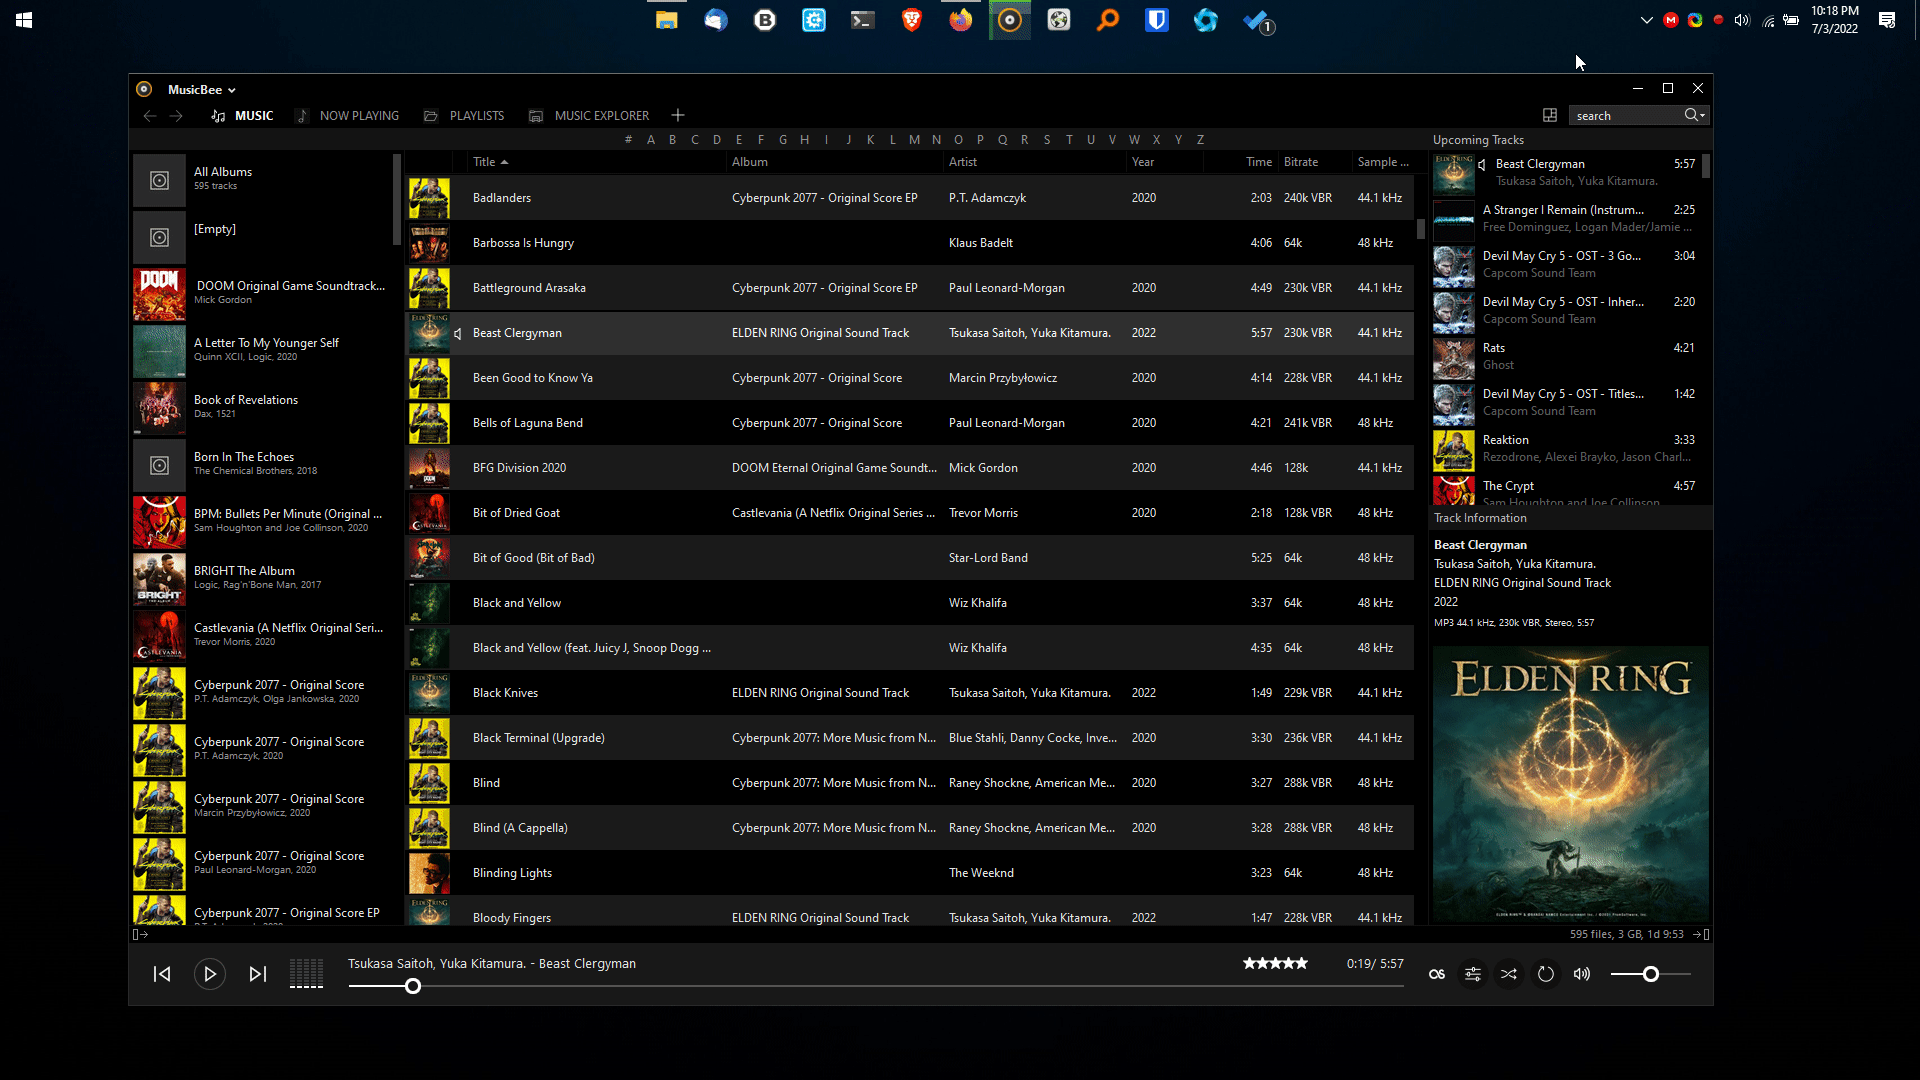Toggle shuffle playback

click(x=1509, y=974)
